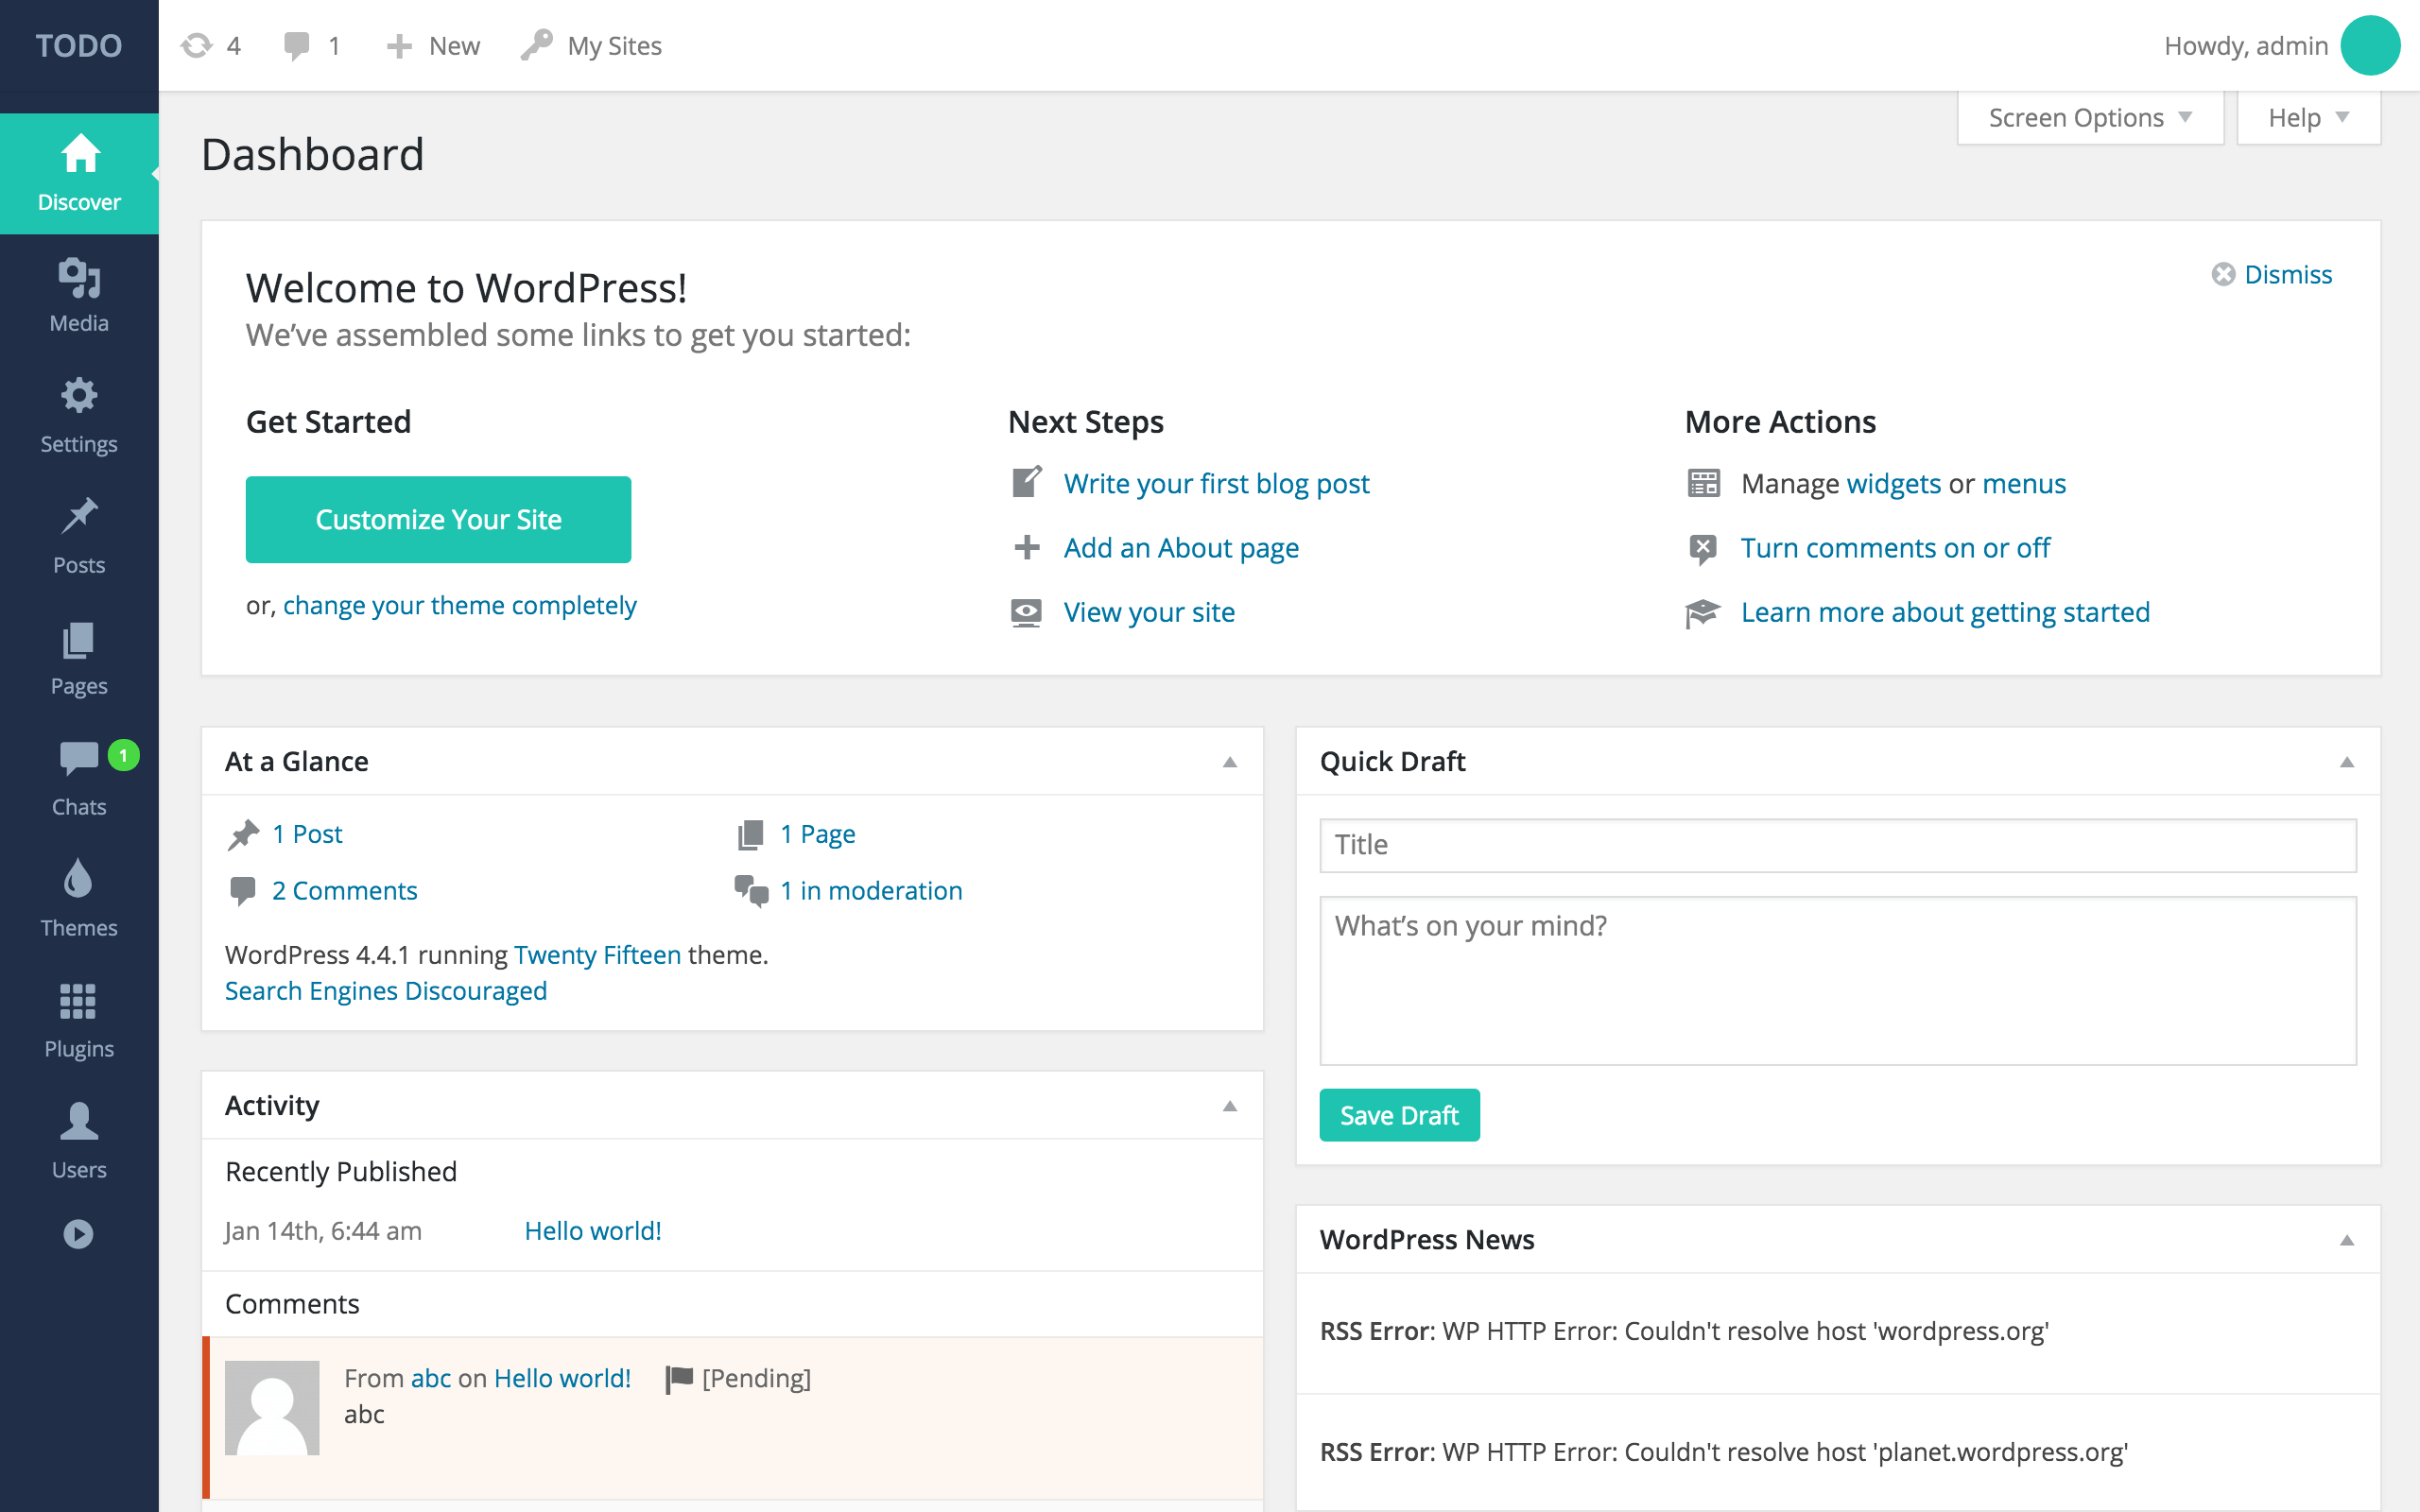
Task: Open the Media library from sidebar
Action: pyautogui.click(x=78, y=292)
